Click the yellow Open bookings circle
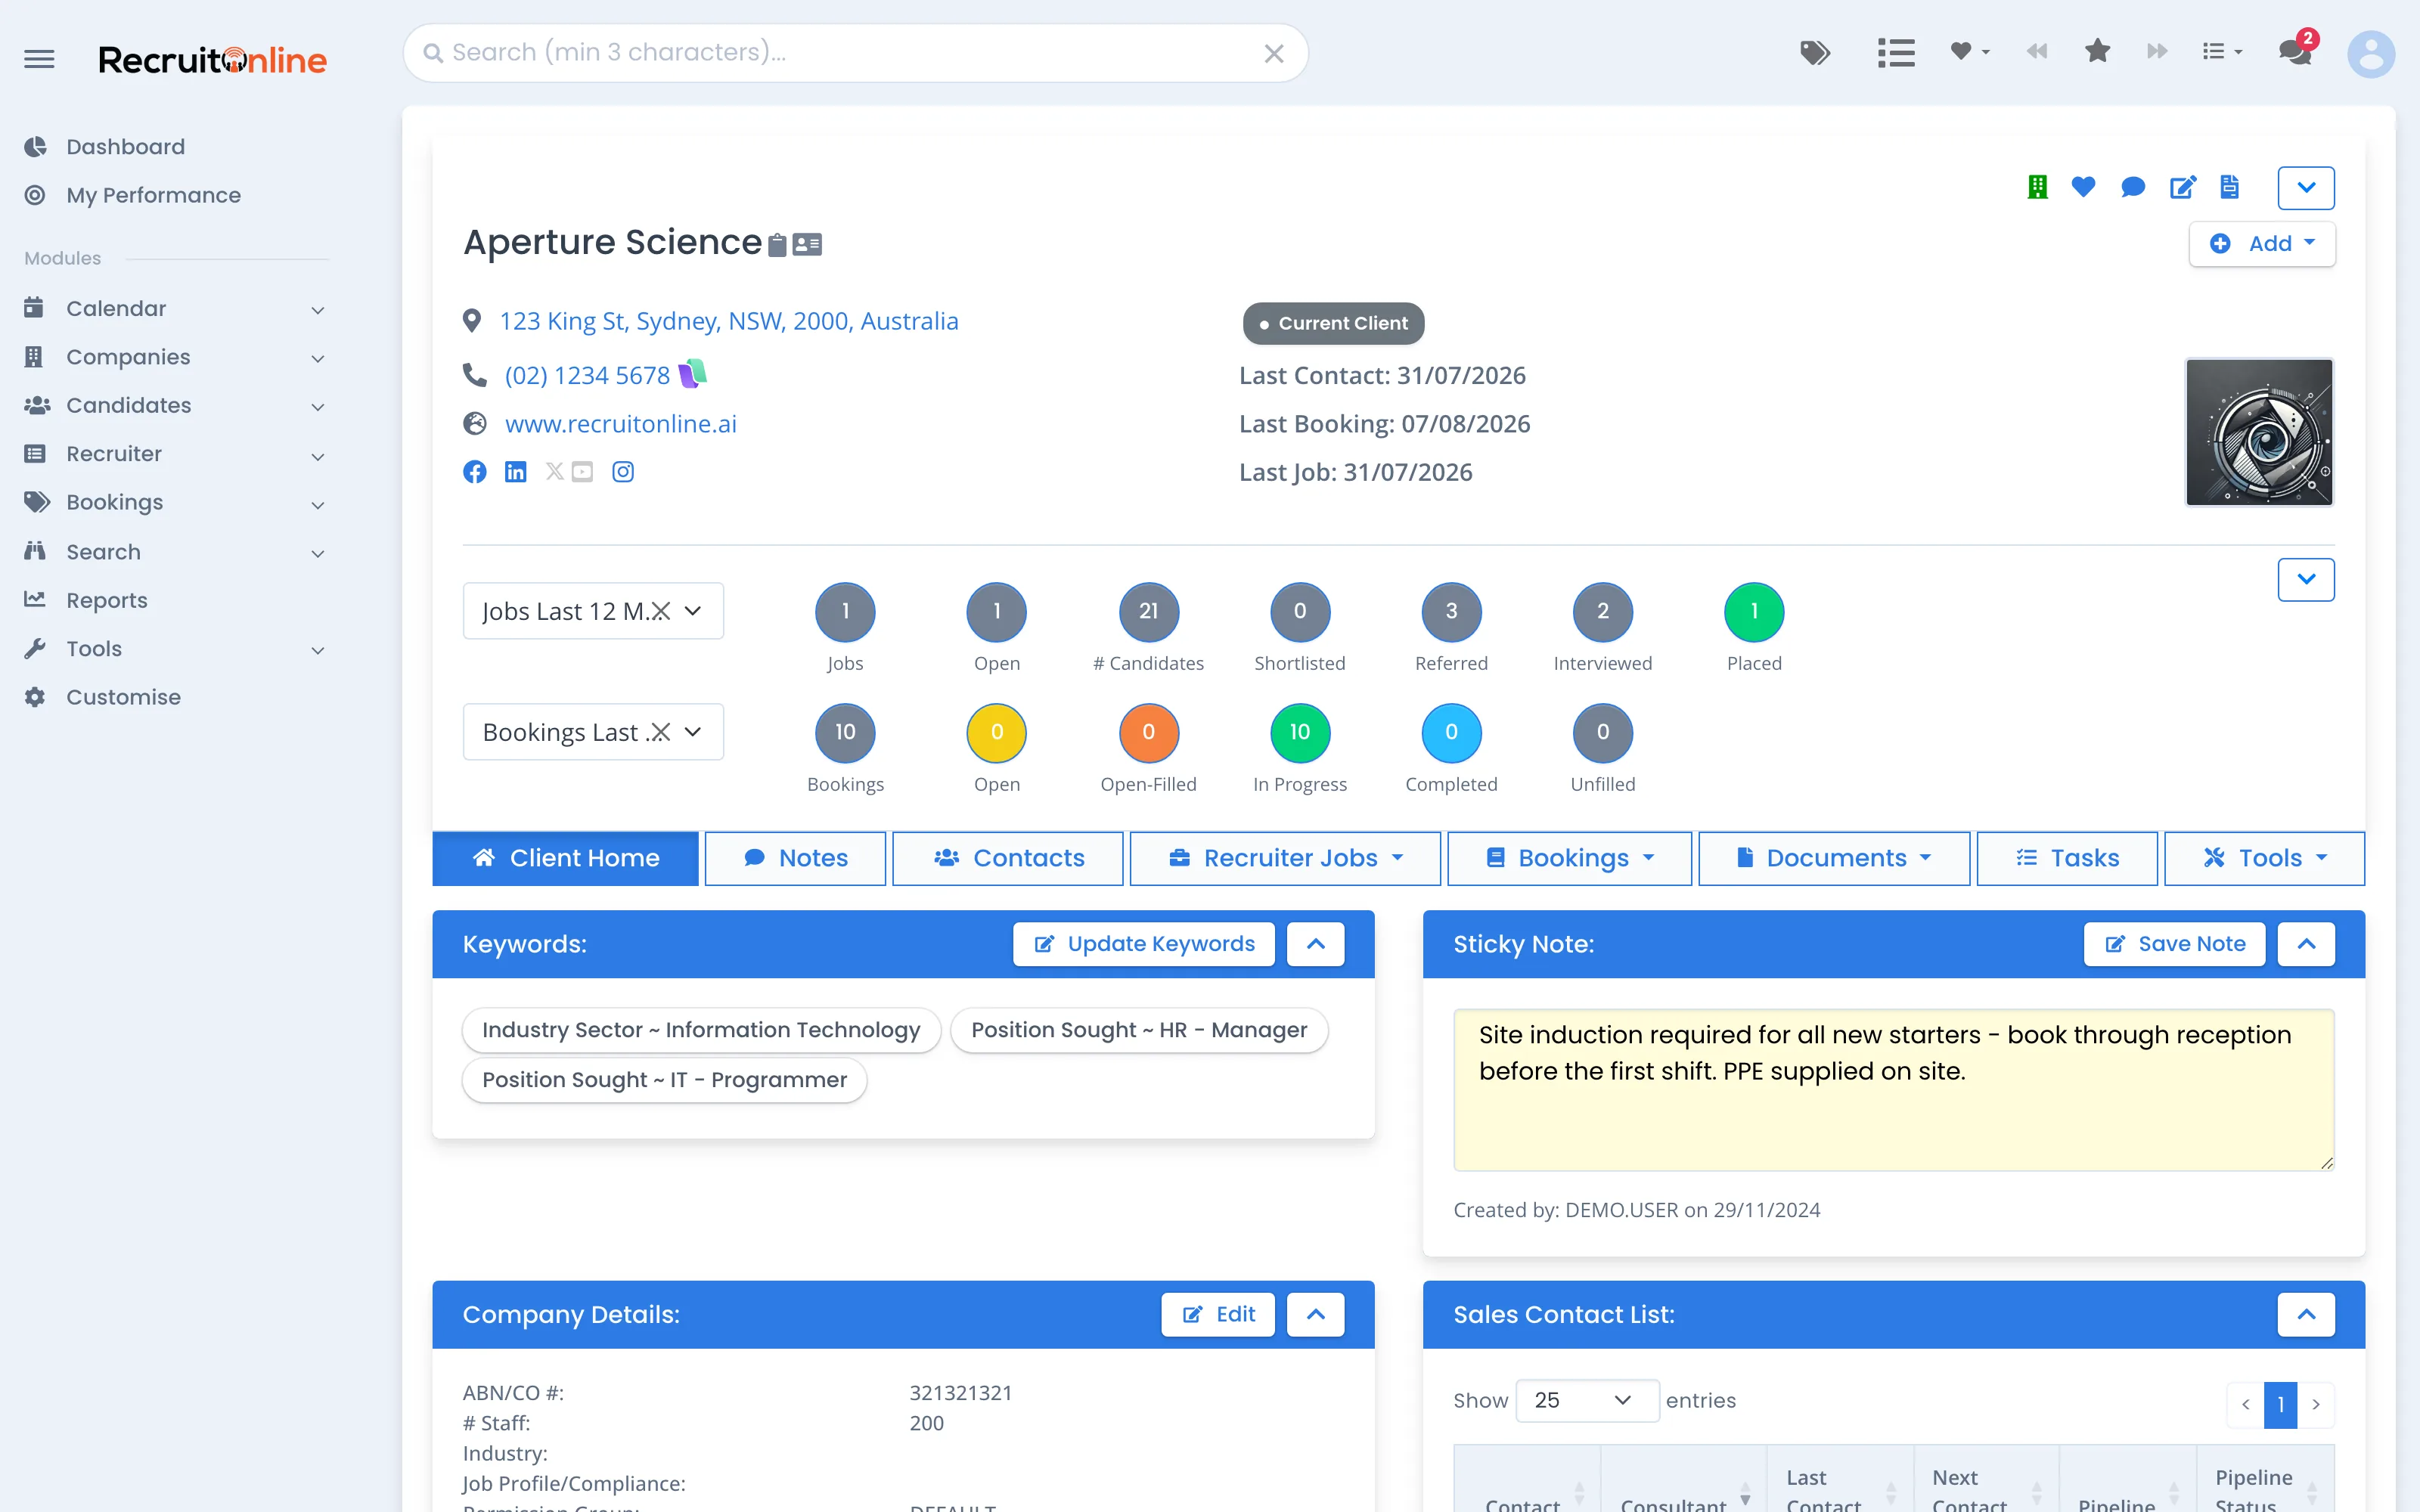The height and width of the screenshot is (1512, 2420). [x=997, y=732]
